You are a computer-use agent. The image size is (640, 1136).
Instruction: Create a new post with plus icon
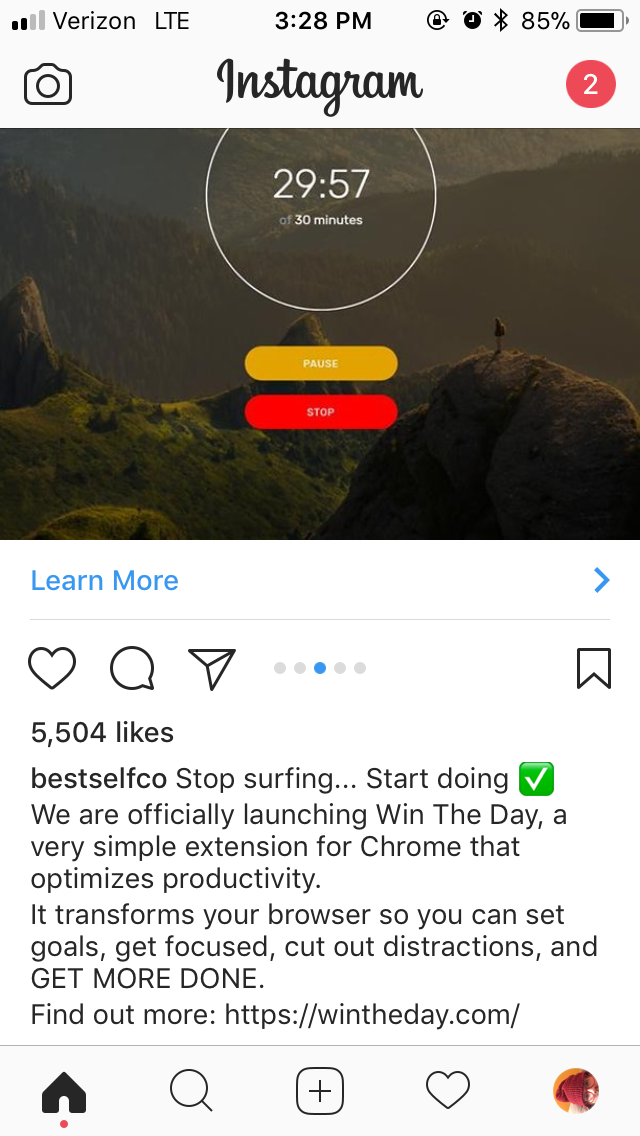click(320, 1090)
